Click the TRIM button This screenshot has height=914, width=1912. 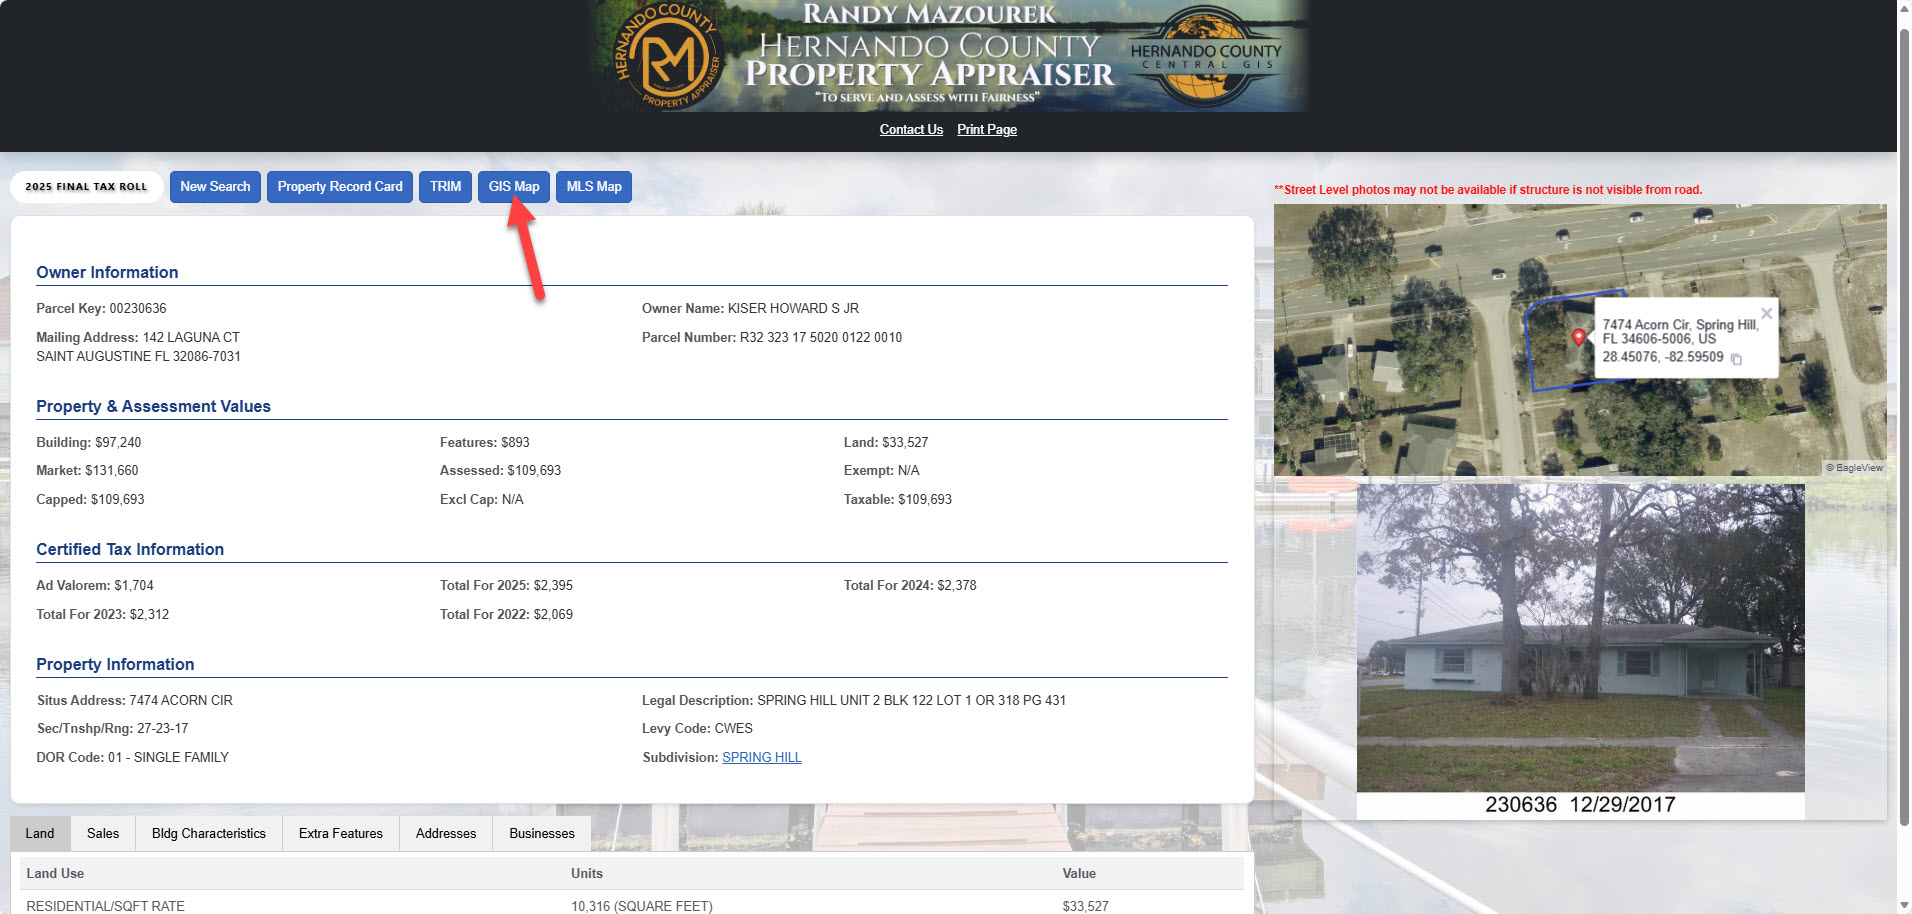click(x=445, y=186)
